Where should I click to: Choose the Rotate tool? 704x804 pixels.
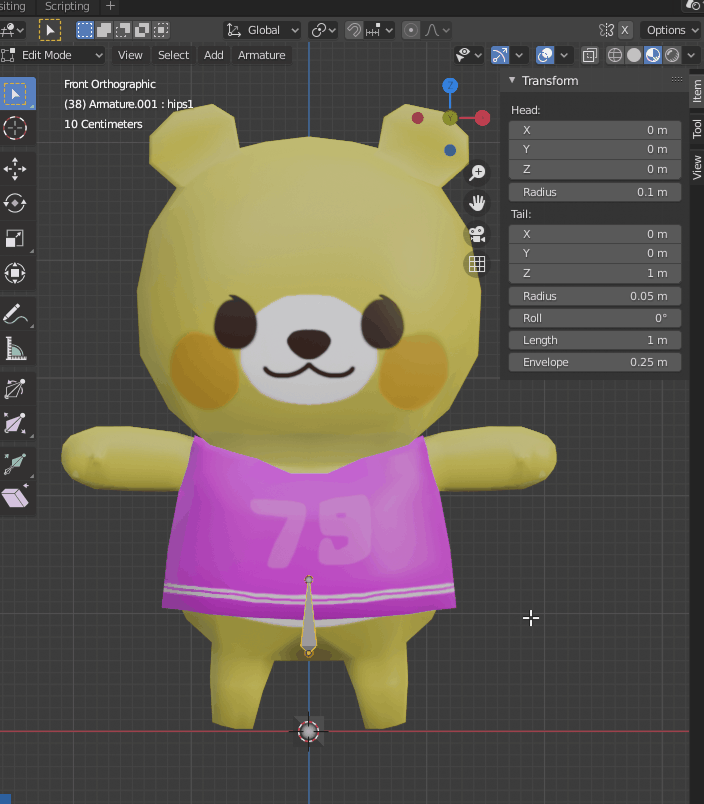(x=15, y=203)
